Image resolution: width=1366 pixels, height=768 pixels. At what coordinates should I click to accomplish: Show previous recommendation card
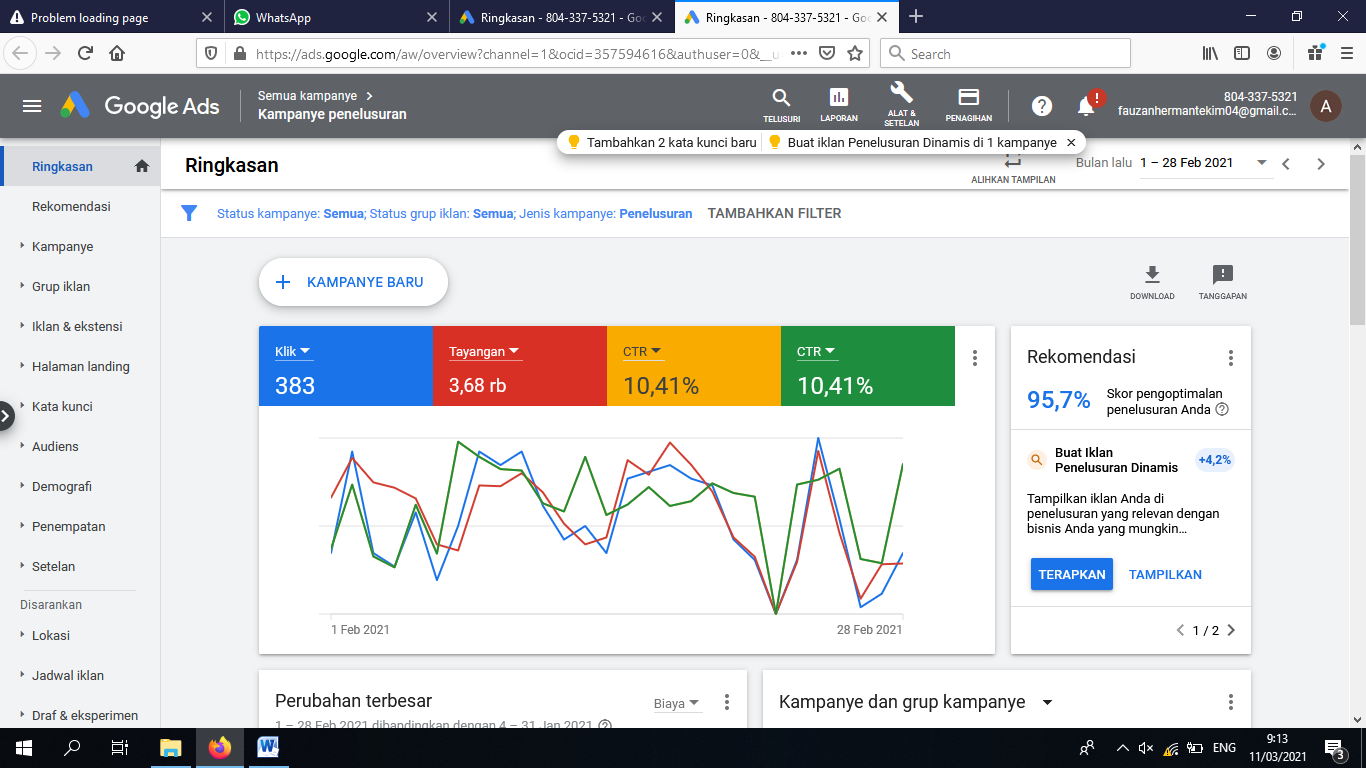[x=1181, y=630]
